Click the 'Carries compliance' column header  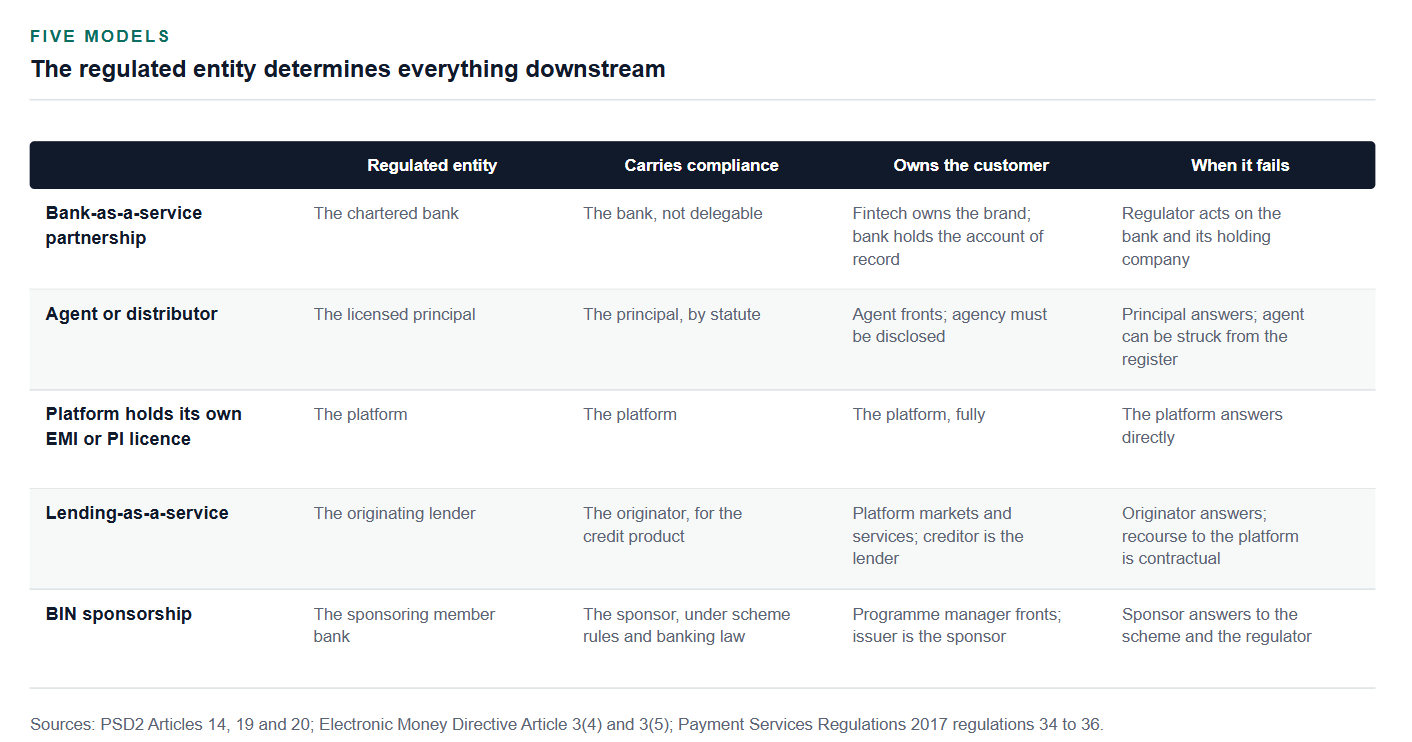point(701,165)
